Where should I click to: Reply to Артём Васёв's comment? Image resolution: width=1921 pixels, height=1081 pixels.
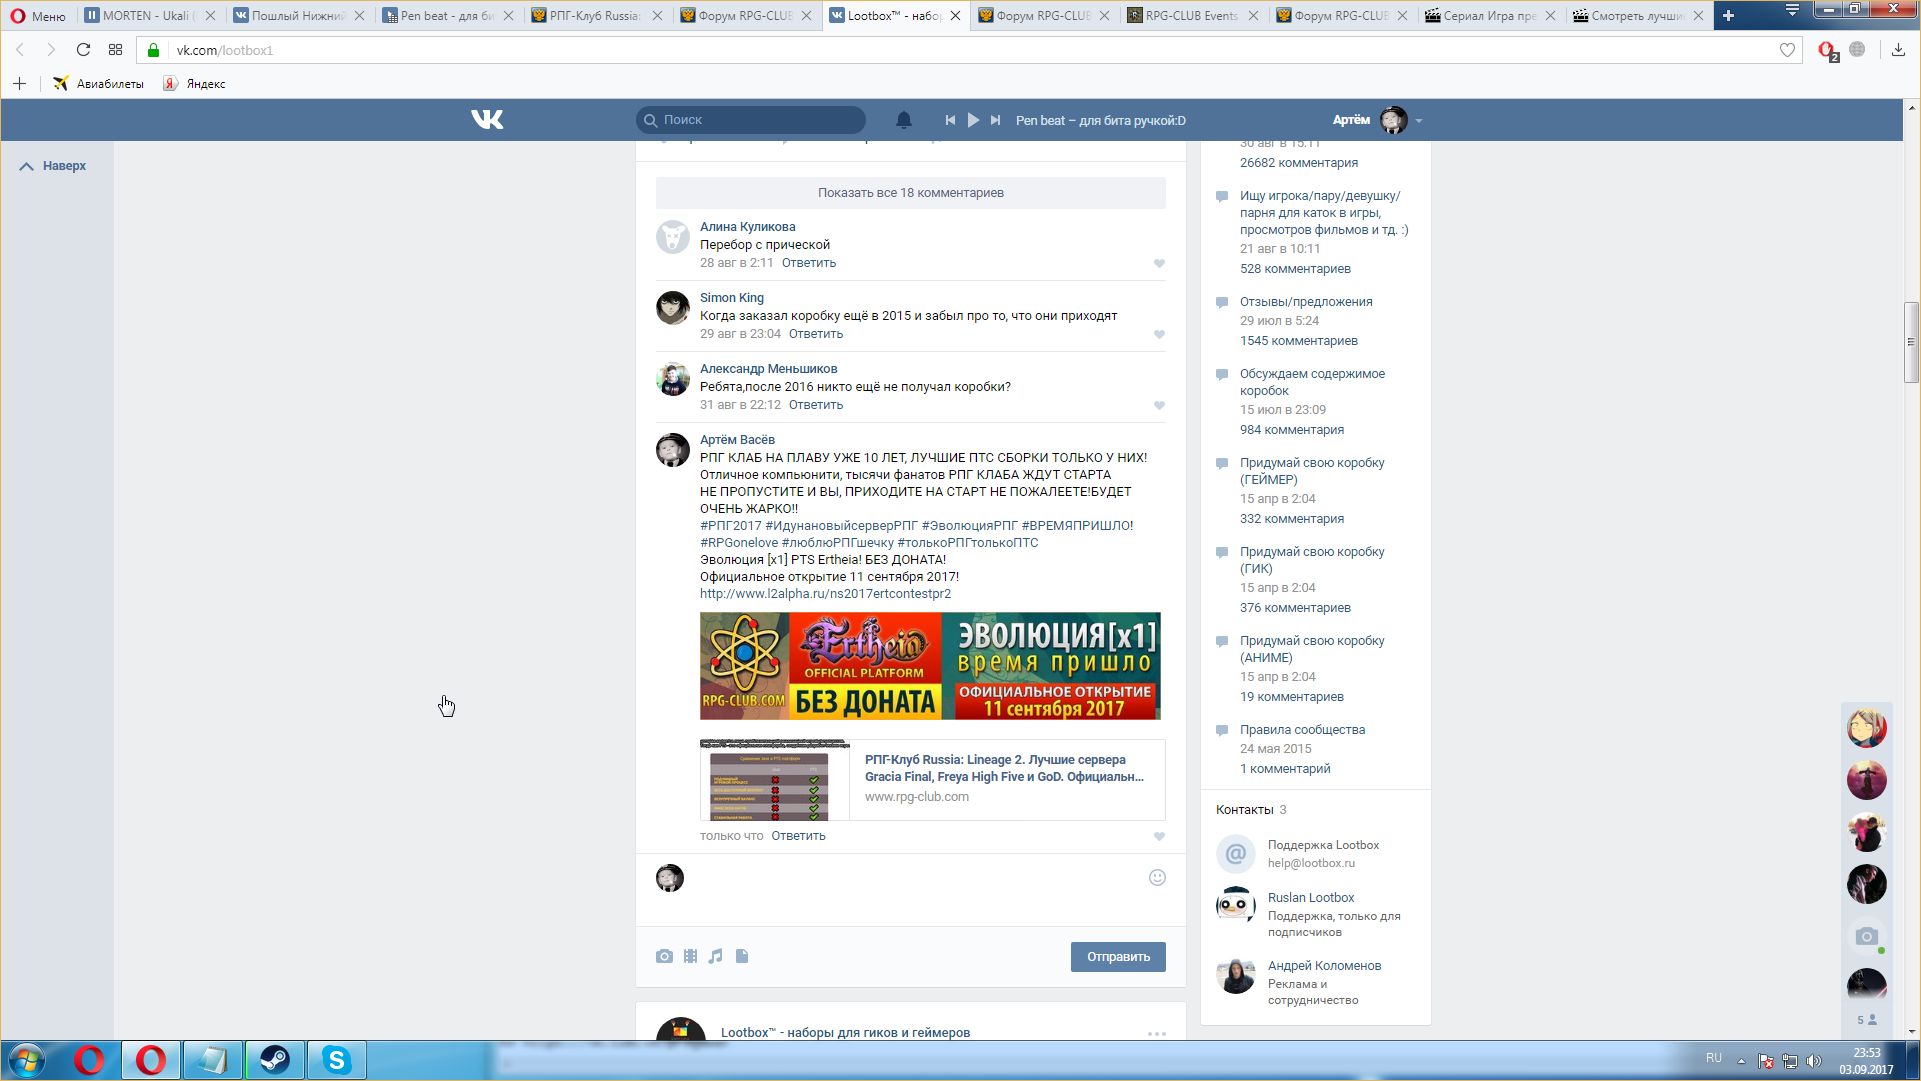(x=798, y=836)
